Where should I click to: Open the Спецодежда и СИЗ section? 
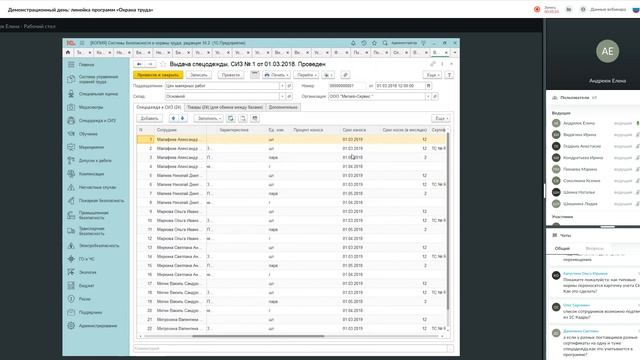point(97,121)
